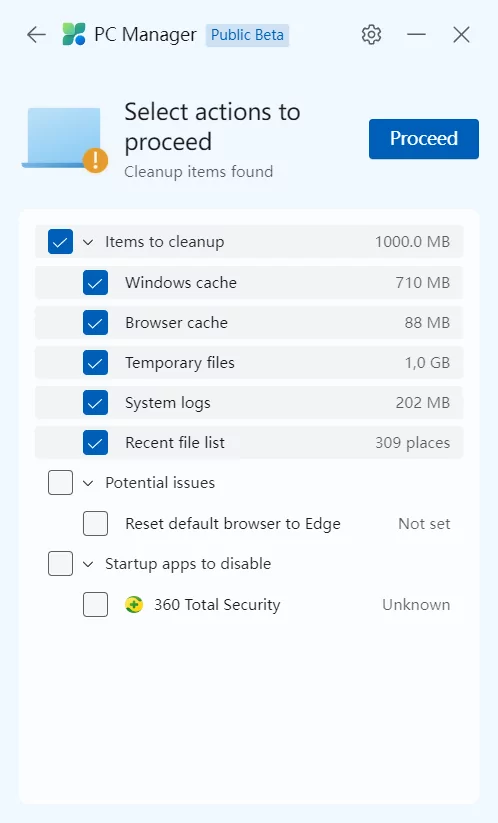
Task: Go back with the arrow icon
Action: [x=36, y=35]
